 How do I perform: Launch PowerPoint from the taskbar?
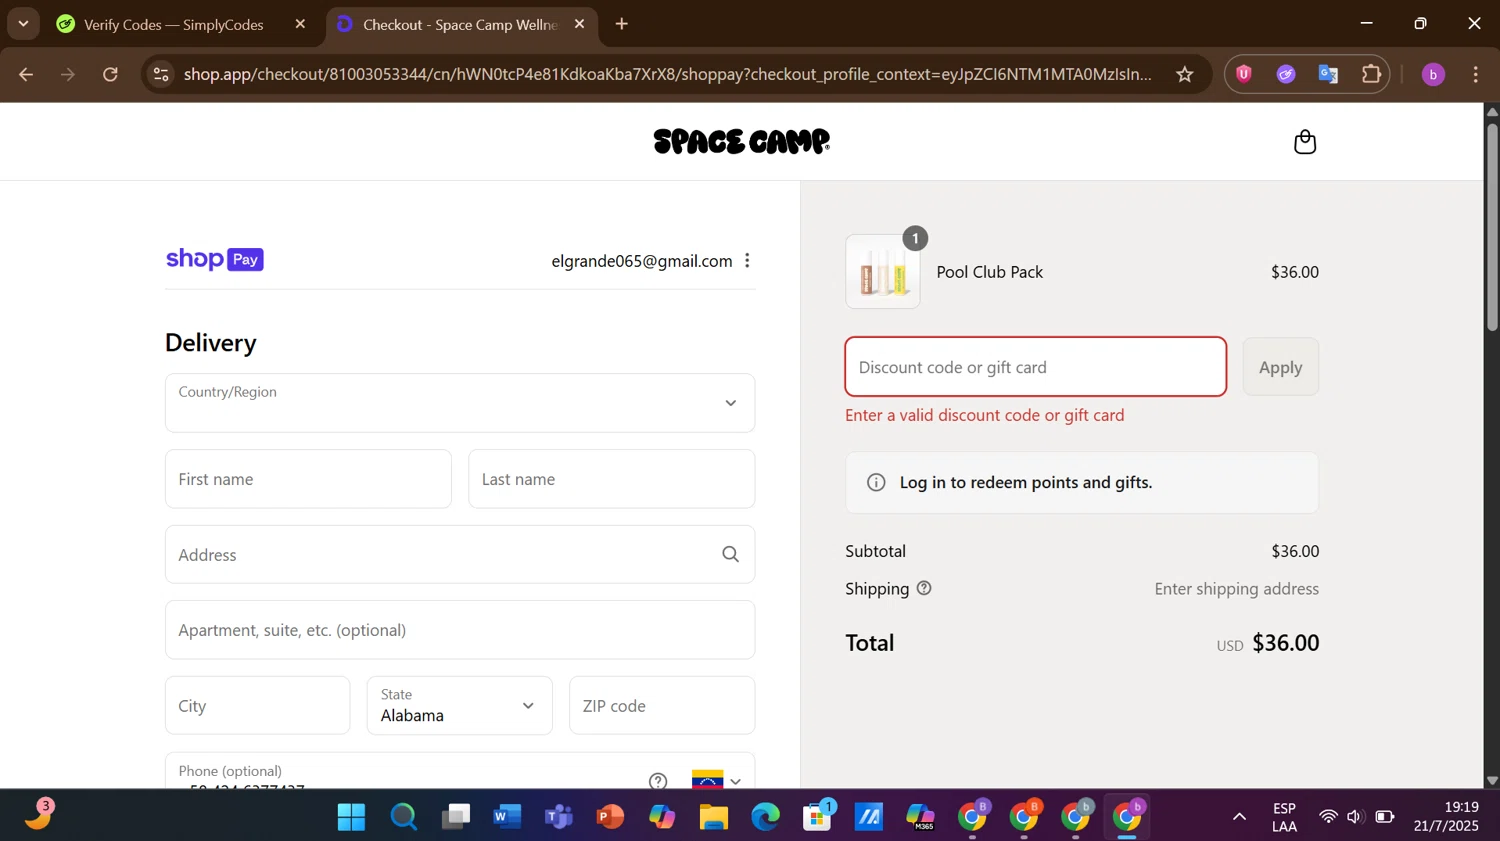(610, 817)
